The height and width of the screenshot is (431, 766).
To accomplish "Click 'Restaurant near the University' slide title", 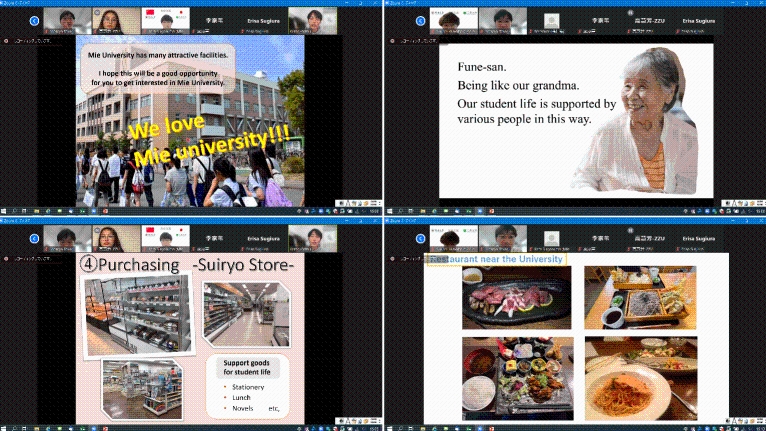I will pos(496,259).
